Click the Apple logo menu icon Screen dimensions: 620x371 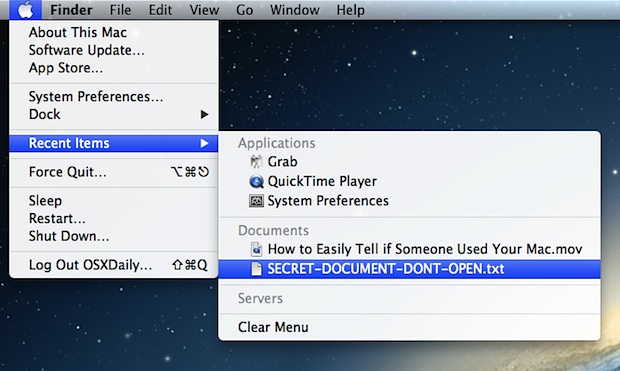tap(26, 9)
